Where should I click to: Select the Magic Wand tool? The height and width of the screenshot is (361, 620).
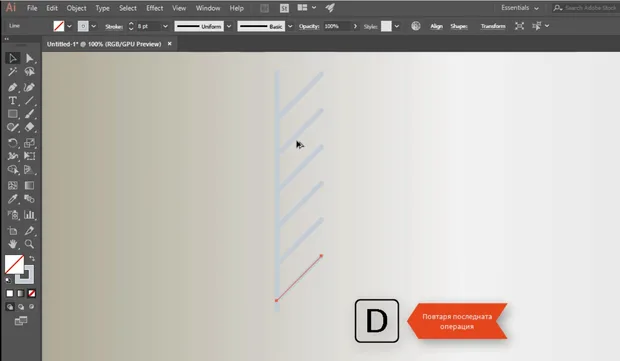point(13,72)
